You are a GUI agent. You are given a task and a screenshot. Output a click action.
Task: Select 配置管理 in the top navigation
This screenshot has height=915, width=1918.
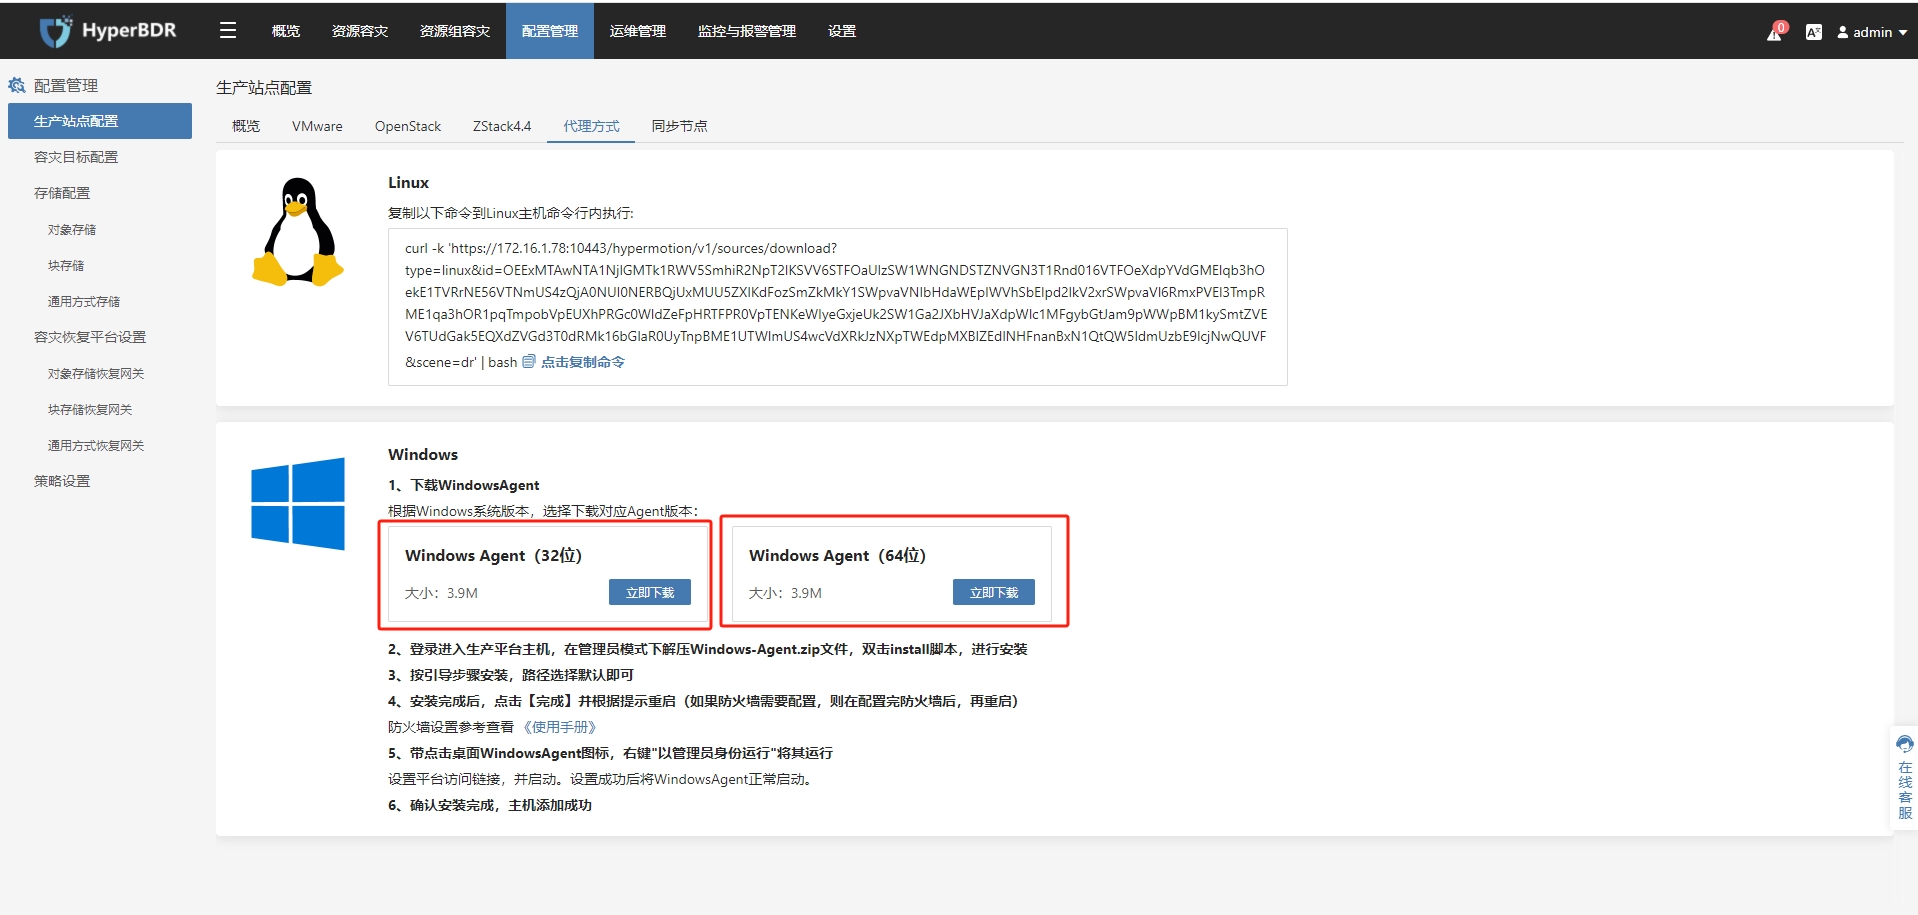pyautogui.click(x=550, y=31)
